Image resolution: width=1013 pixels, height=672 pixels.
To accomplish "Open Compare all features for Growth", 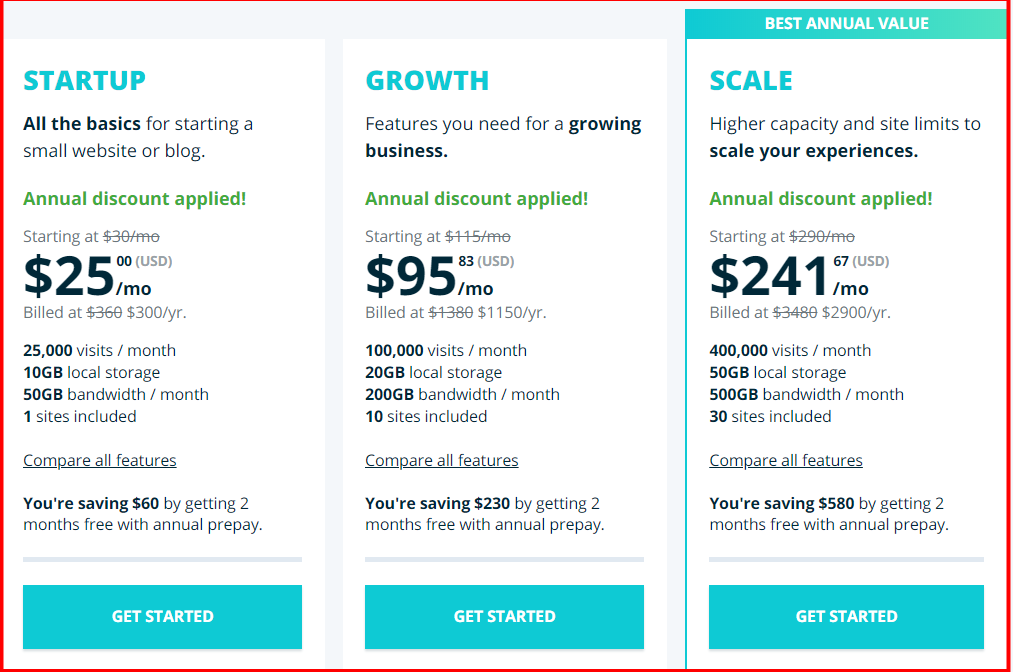I will tap(441, 460).
